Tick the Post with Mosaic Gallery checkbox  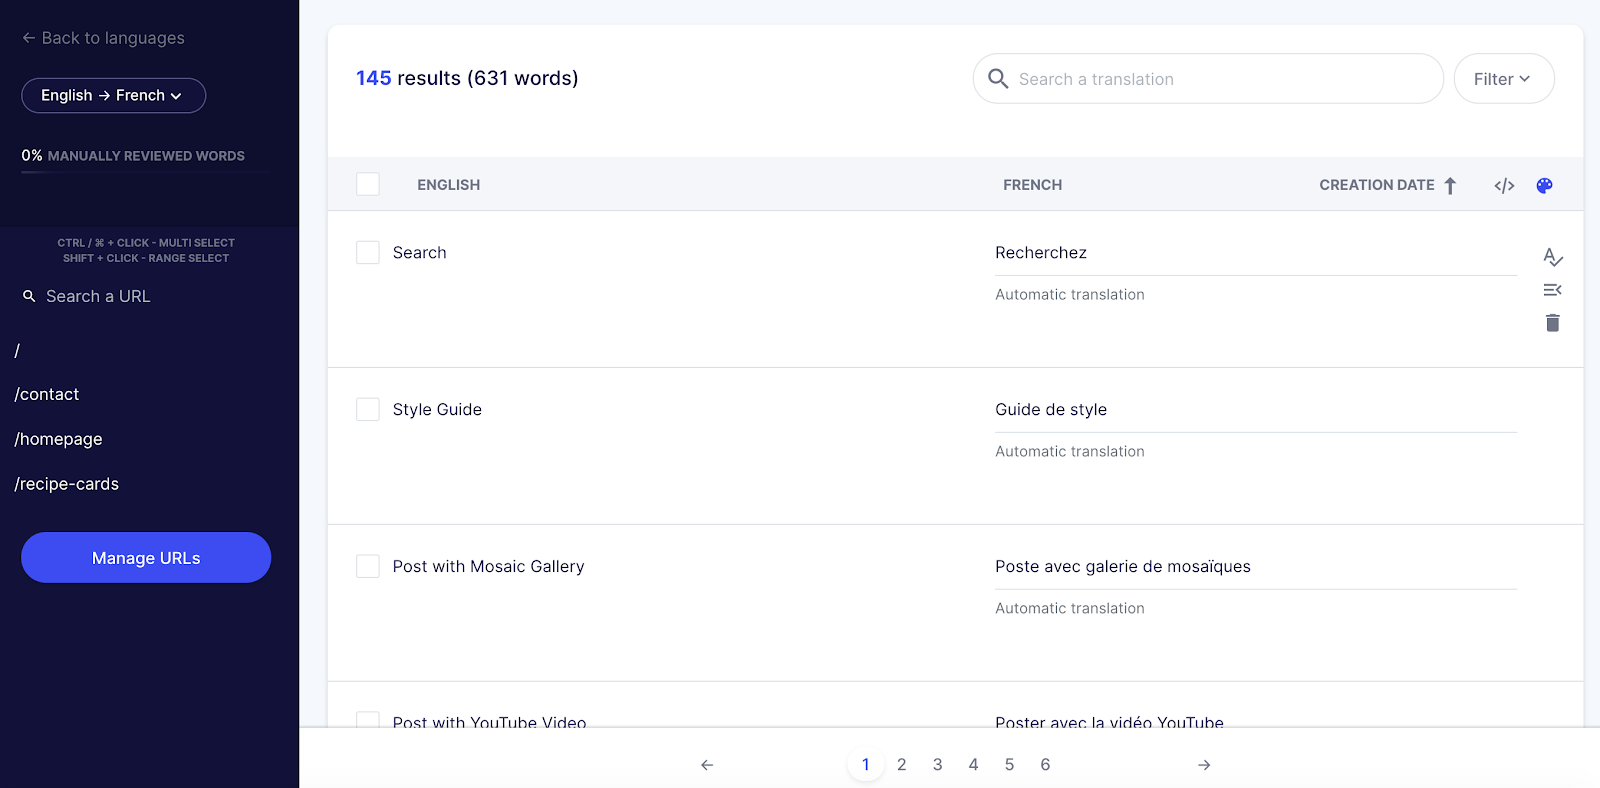point(368,566)
